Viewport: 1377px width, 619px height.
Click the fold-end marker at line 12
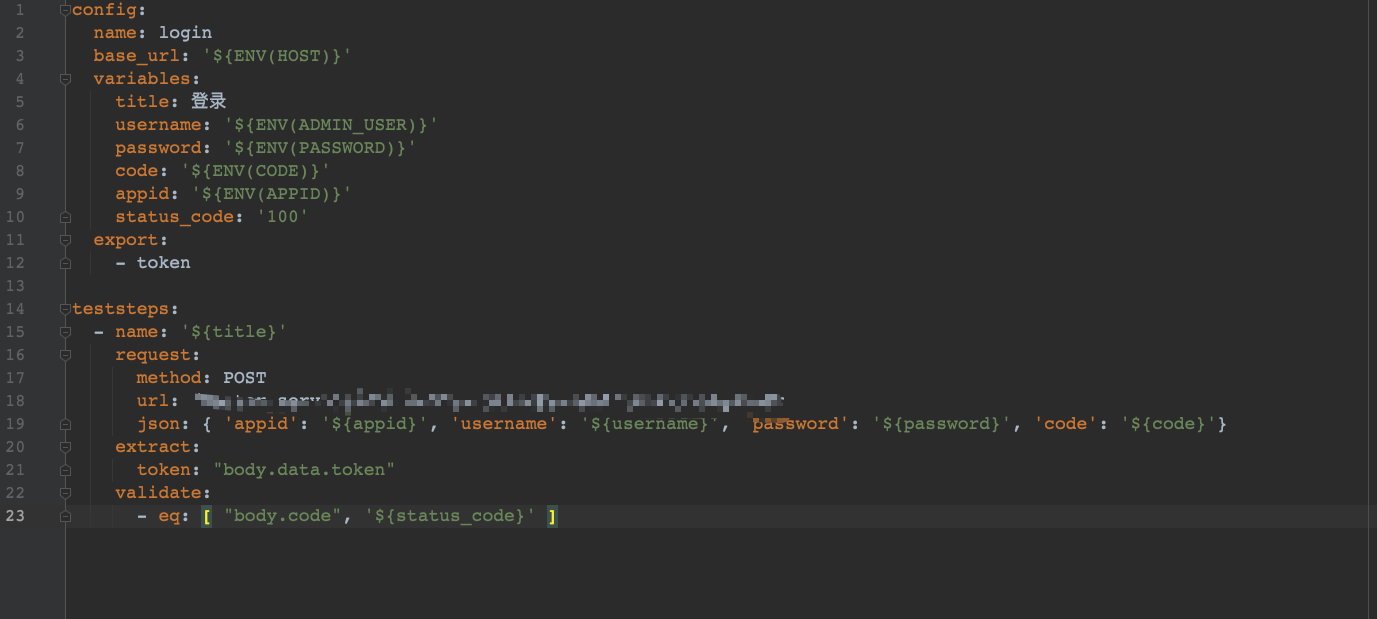click(65, 262)
